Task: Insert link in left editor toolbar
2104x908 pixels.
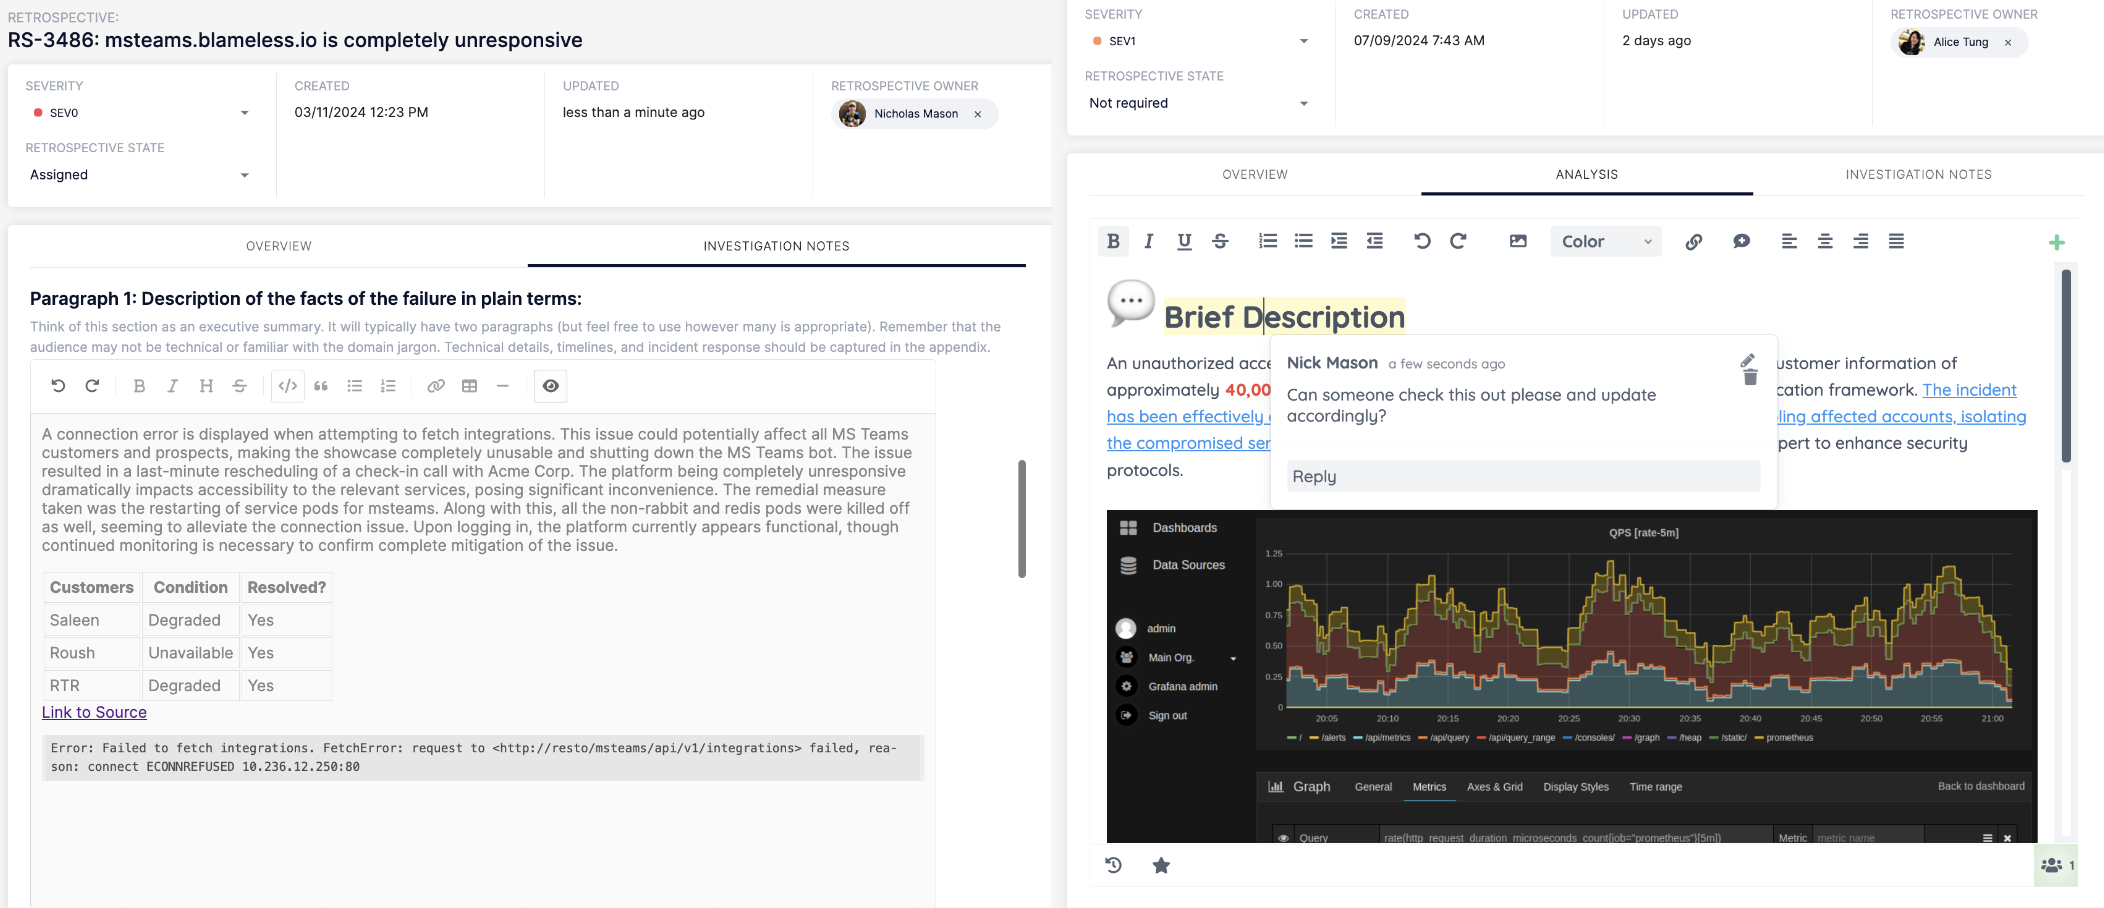Action: [x=436, y=386]
